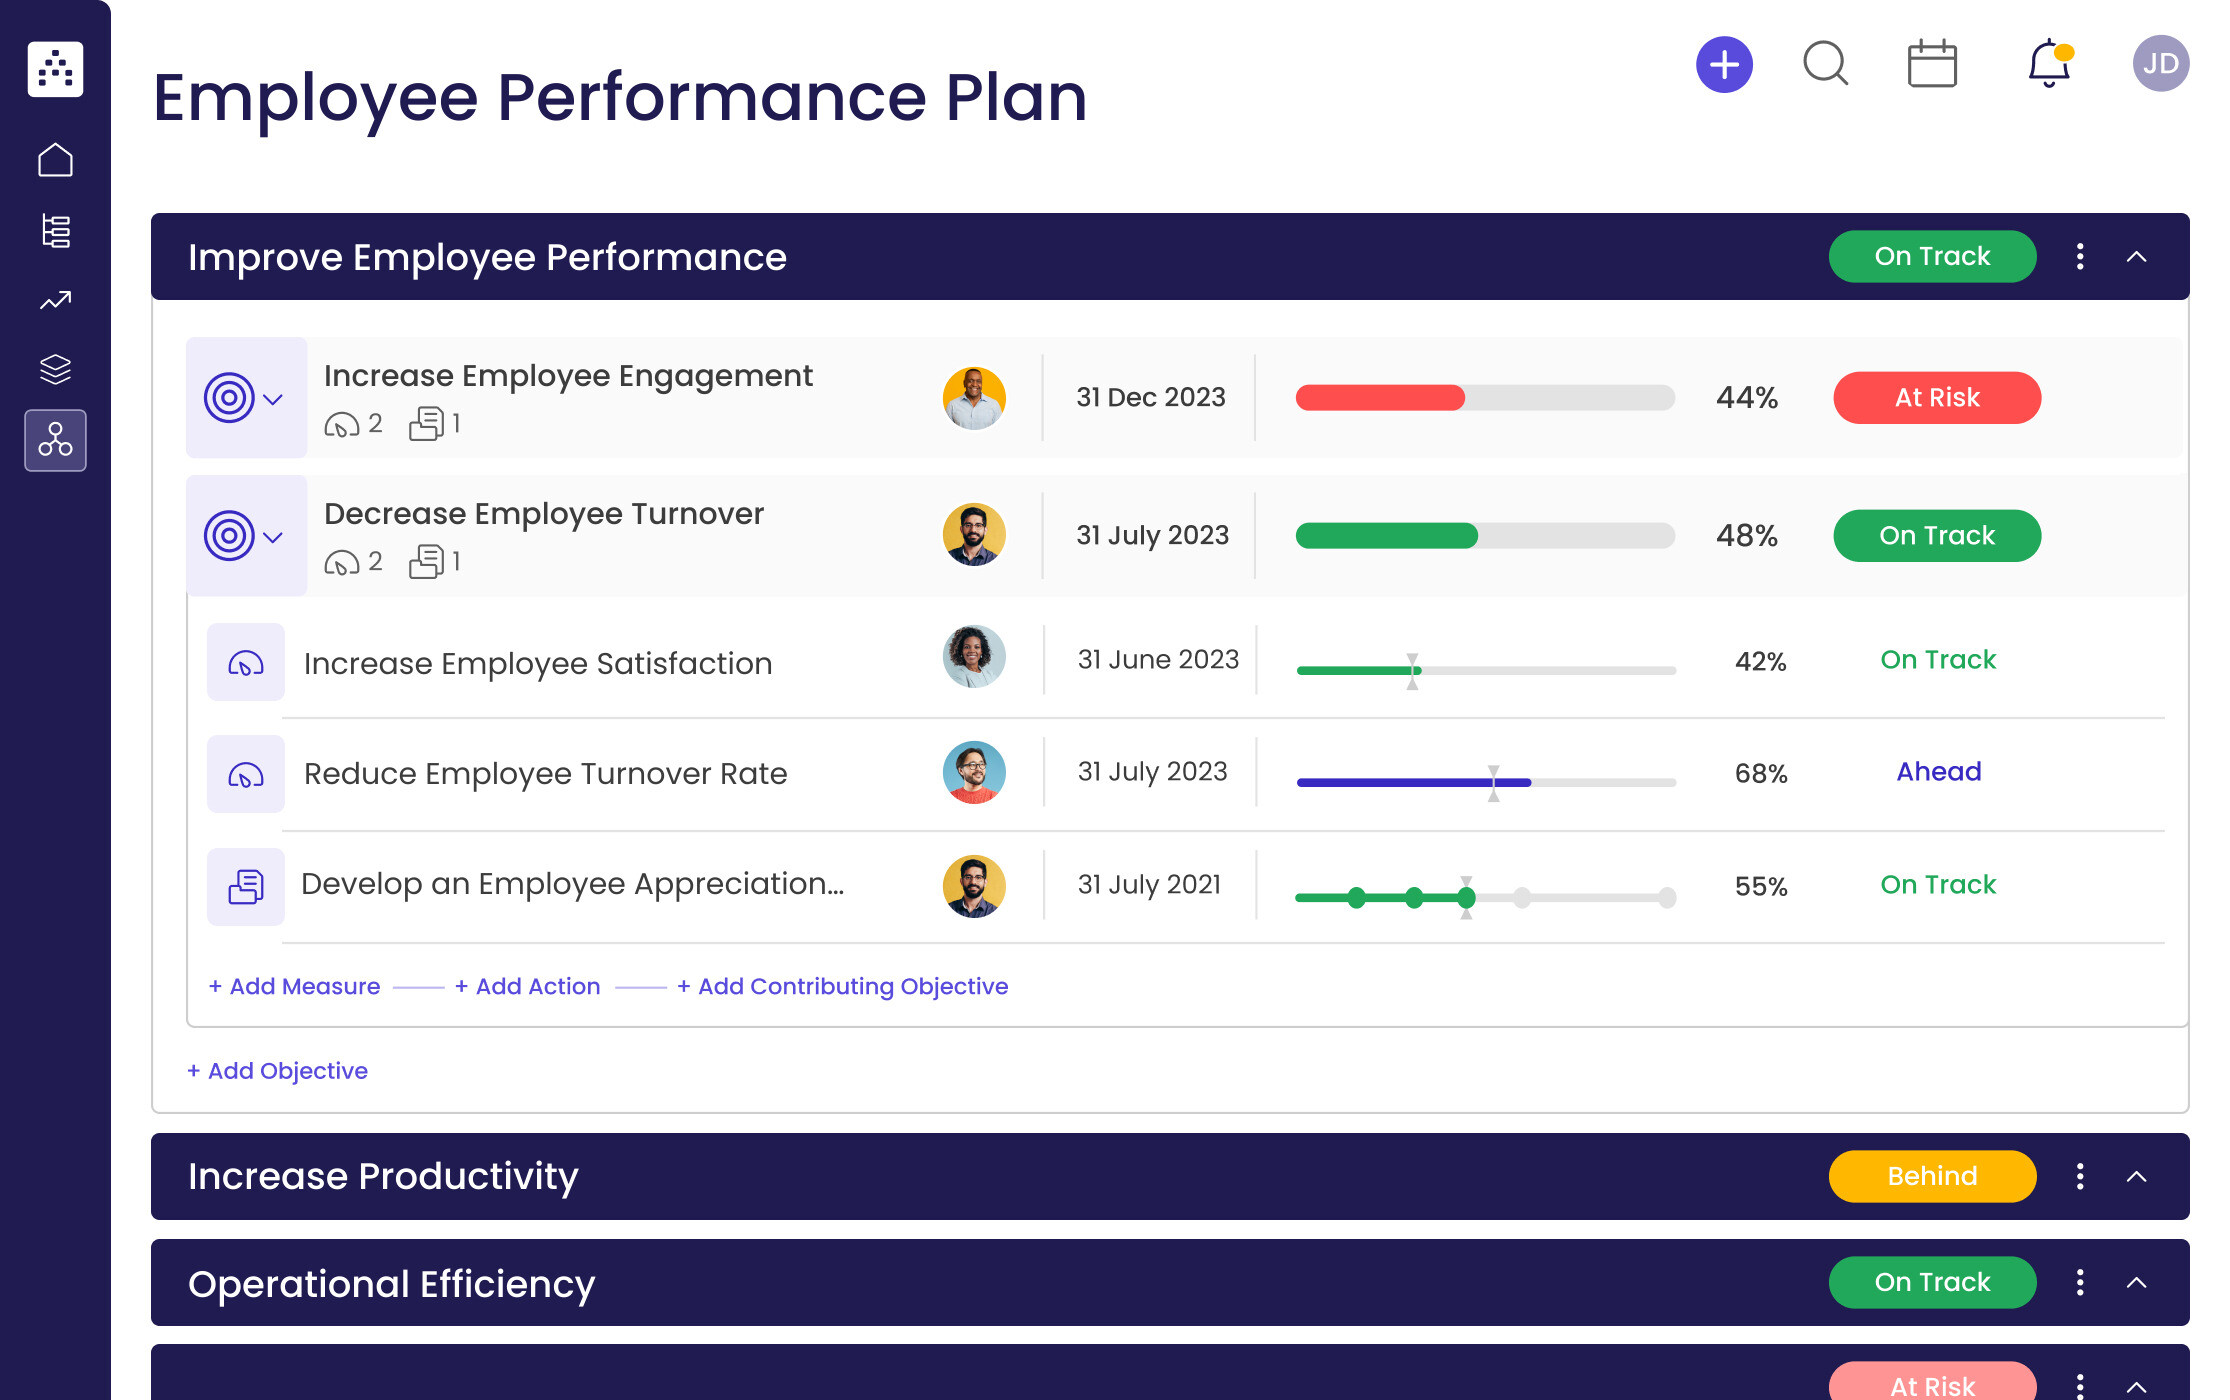Click the org chart/network sidebar icon

[55, 442]
